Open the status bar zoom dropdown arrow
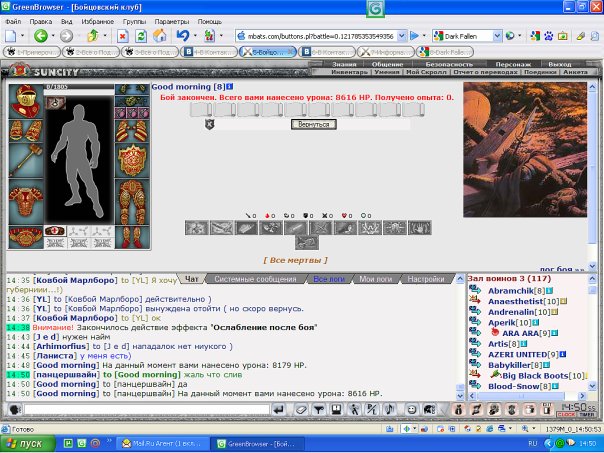 click(534, 429)
